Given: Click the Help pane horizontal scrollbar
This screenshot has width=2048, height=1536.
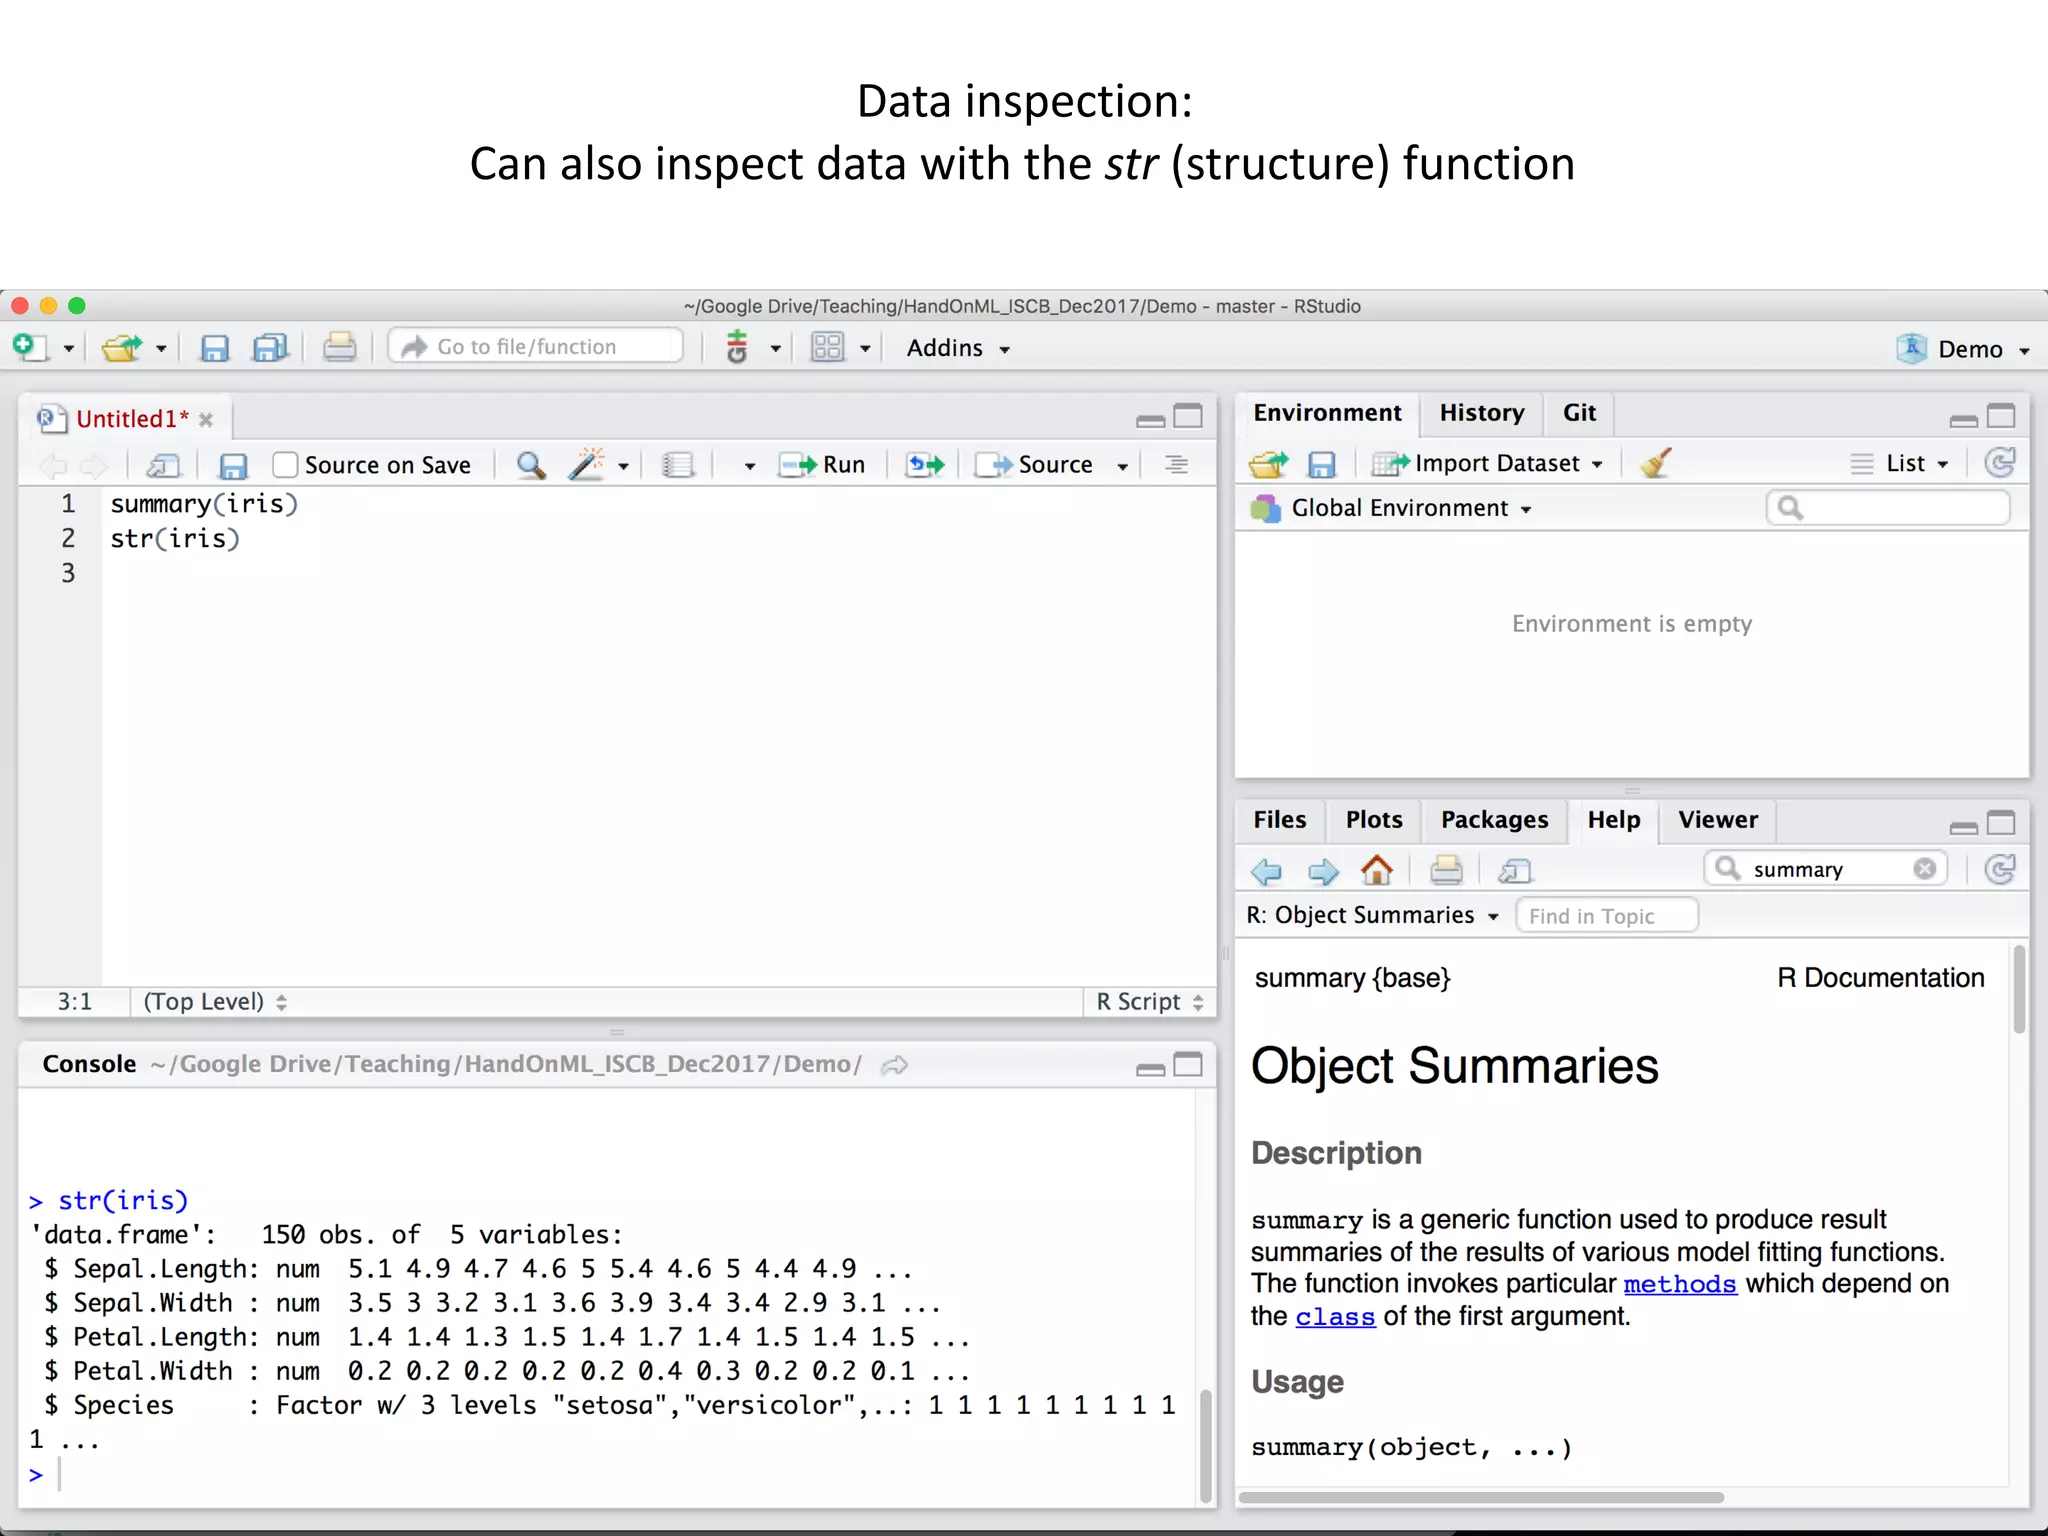Looking at the screenshot, I should [x=1480, y=1497].
